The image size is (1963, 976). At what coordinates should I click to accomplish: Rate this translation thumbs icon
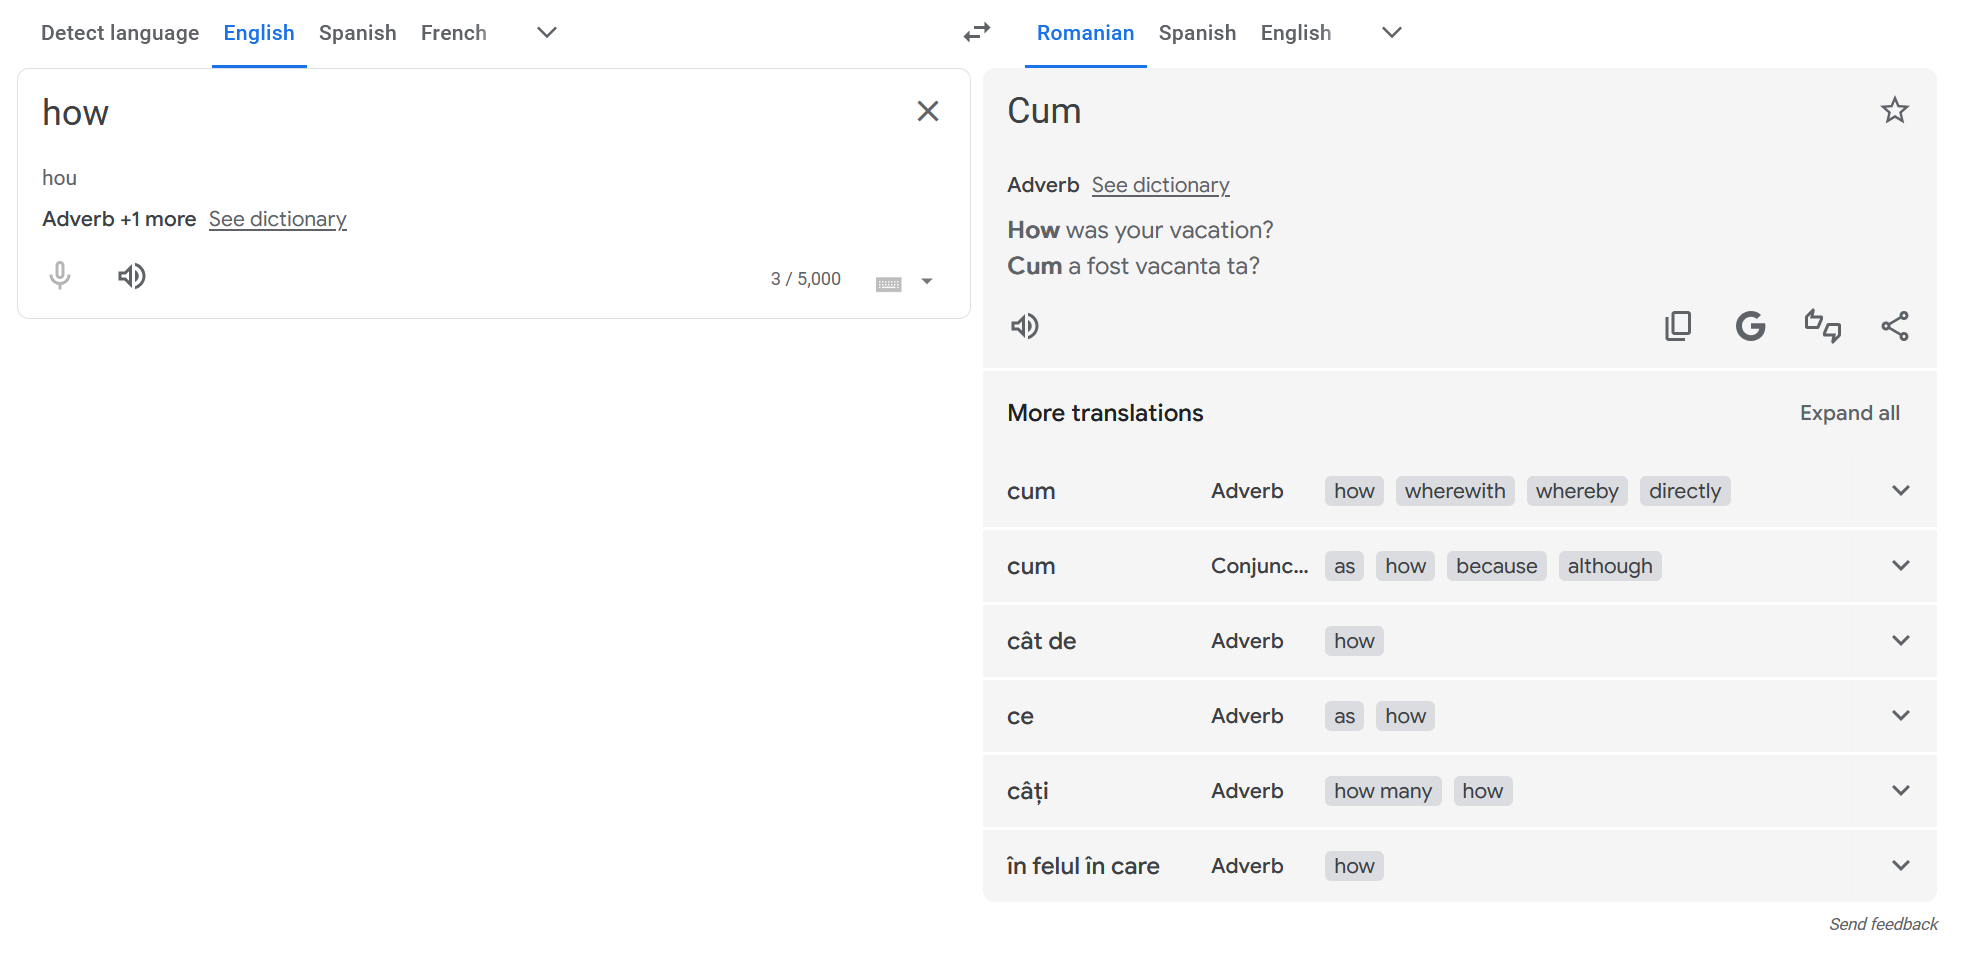pyautogui.click(x=1822, y=326)
